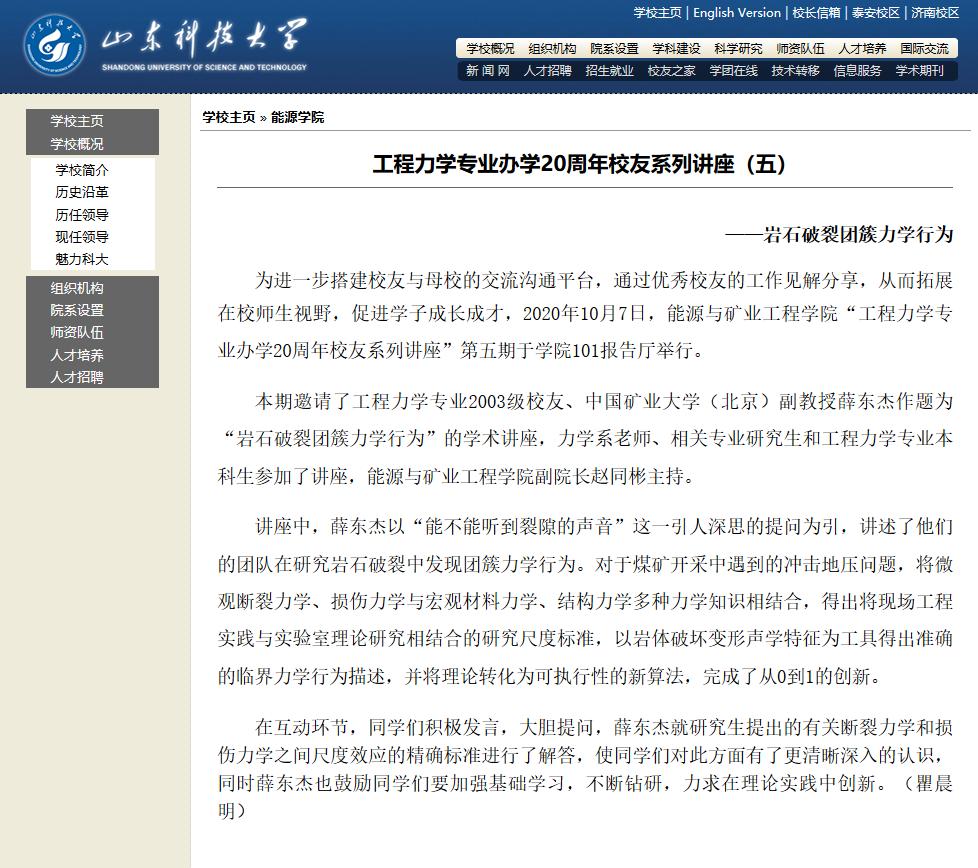This screenshot has height=868, width=978.
Task: Open 学团在线 navigation item
Action: pyautogui.click(x=734, y=71)
